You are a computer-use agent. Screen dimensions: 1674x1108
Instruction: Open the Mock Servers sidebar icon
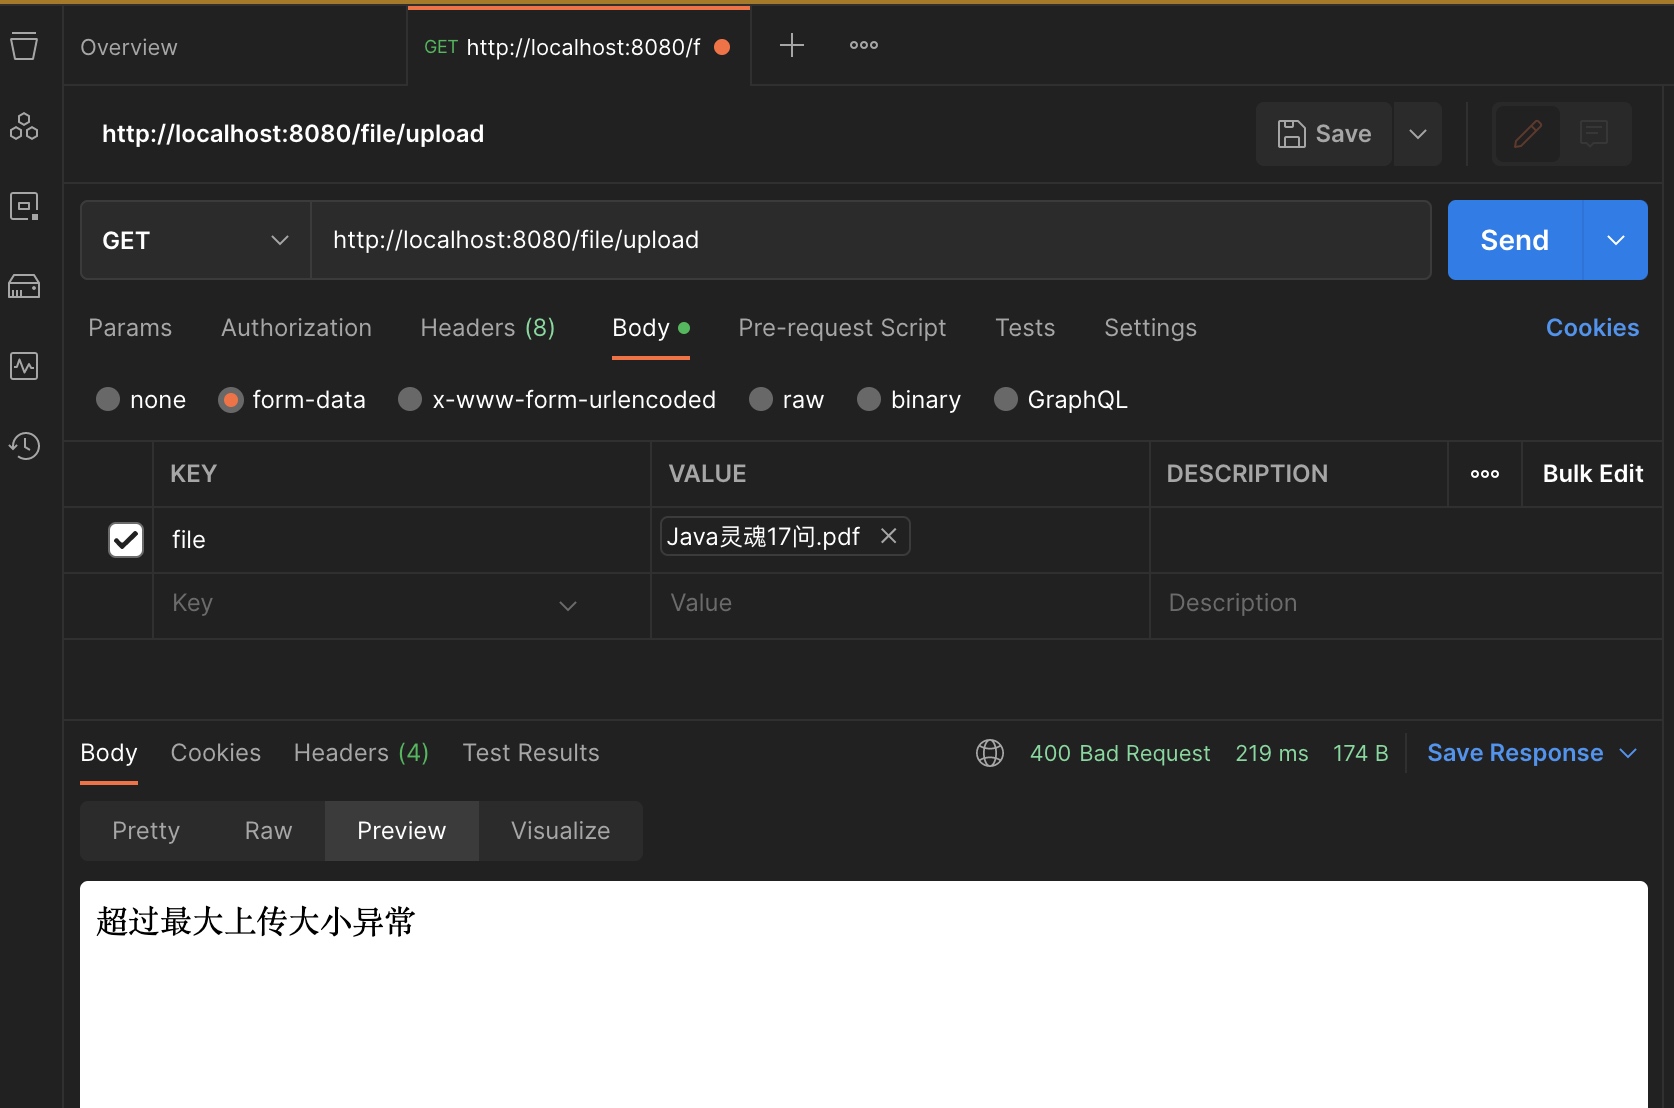pyautogui.click(x=24, y=287)
